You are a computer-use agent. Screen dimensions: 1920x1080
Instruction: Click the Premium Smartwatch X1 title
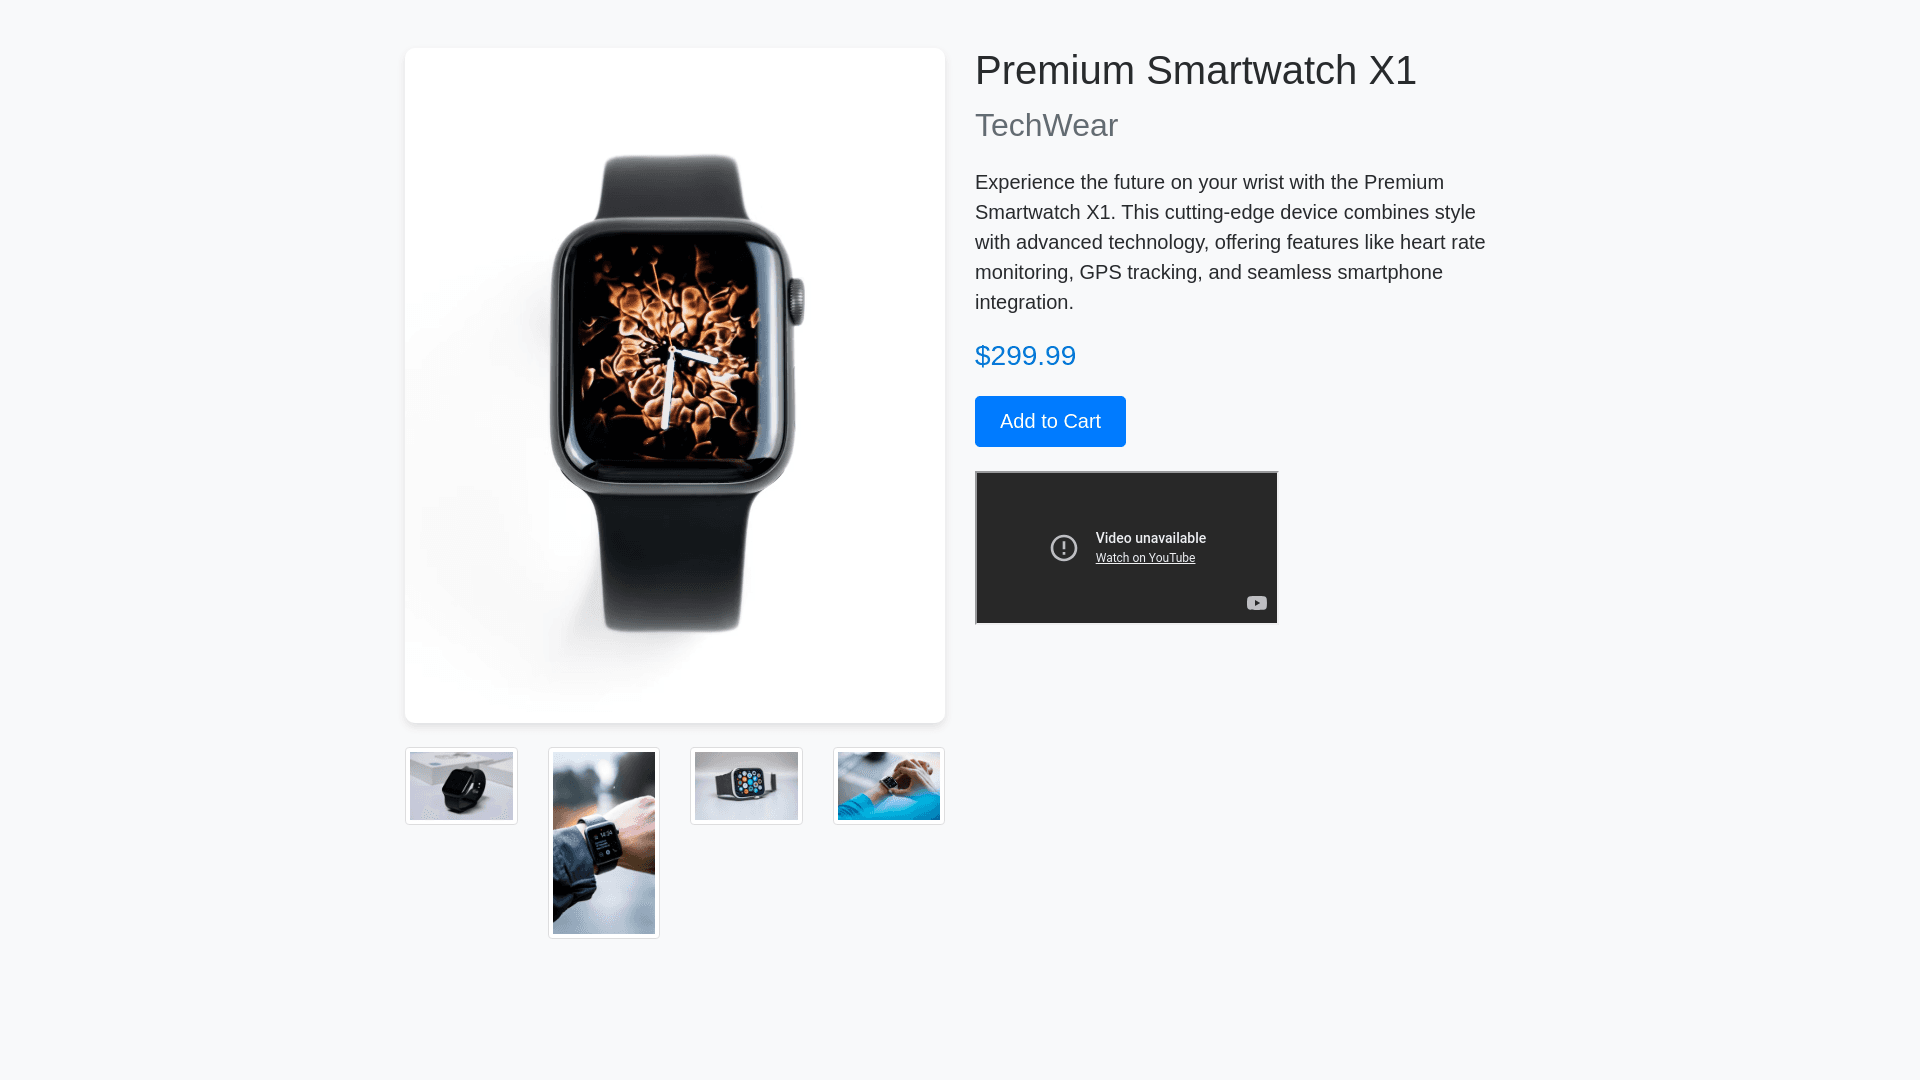pyautogui.click(x=1195, y=70)
